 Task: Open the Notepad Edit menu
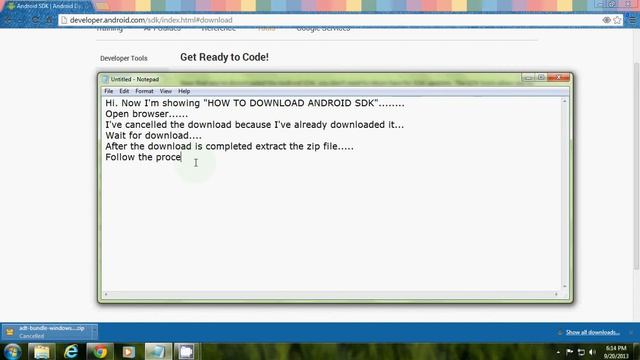point(124,91)
